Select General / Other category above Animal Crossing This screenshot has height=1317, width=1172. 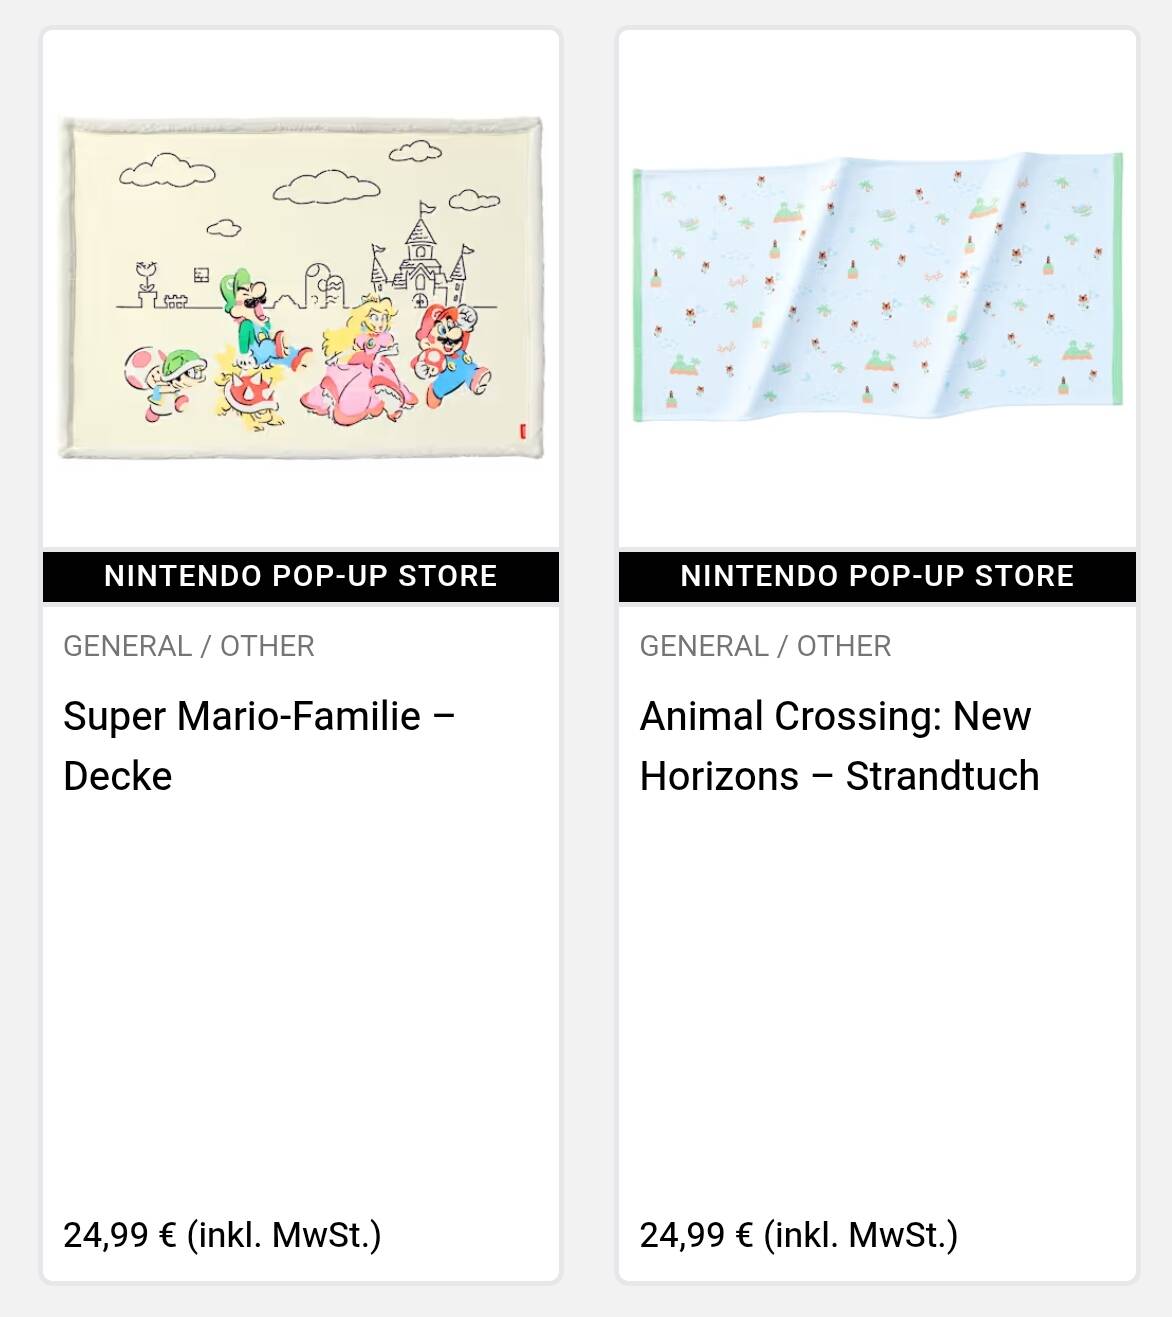click(765, 646)
